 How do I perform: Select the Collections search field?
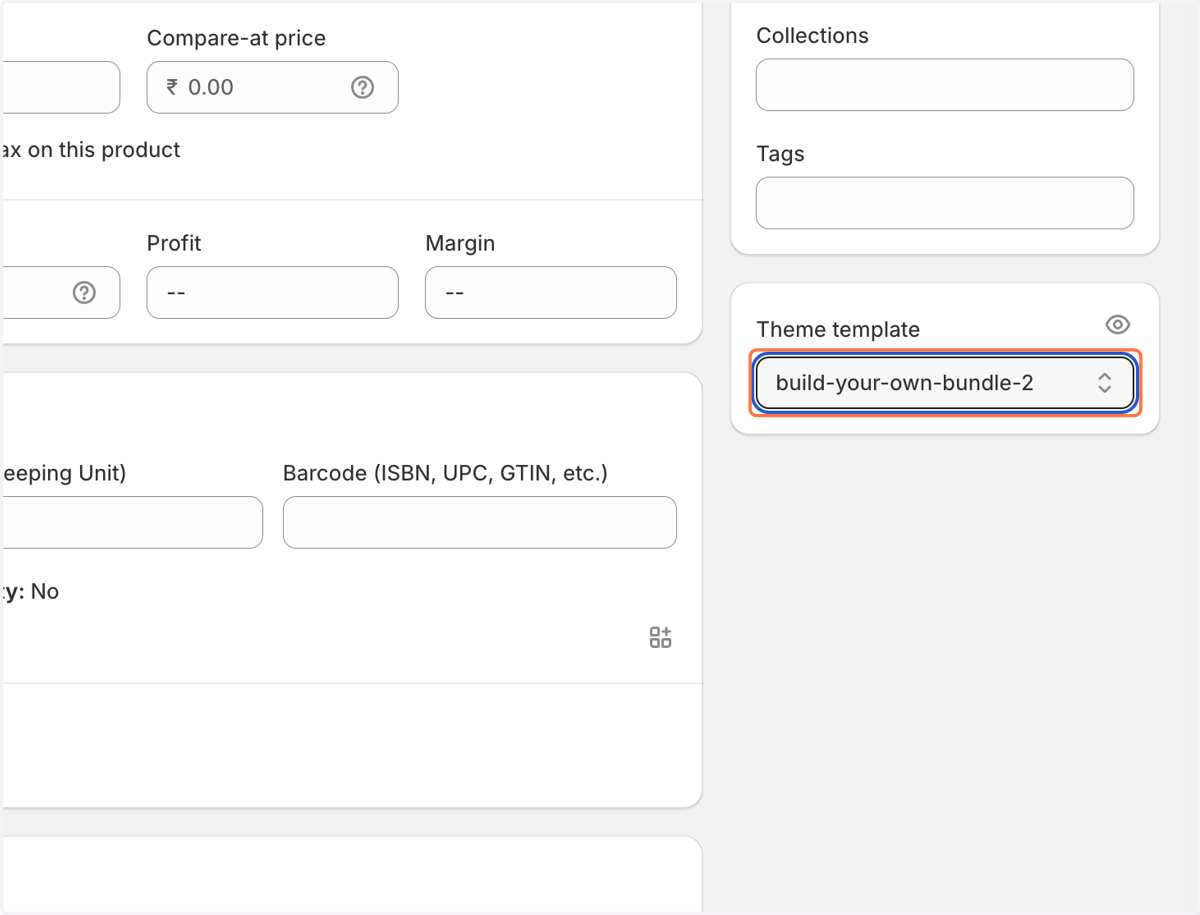[x=945, y=85]
